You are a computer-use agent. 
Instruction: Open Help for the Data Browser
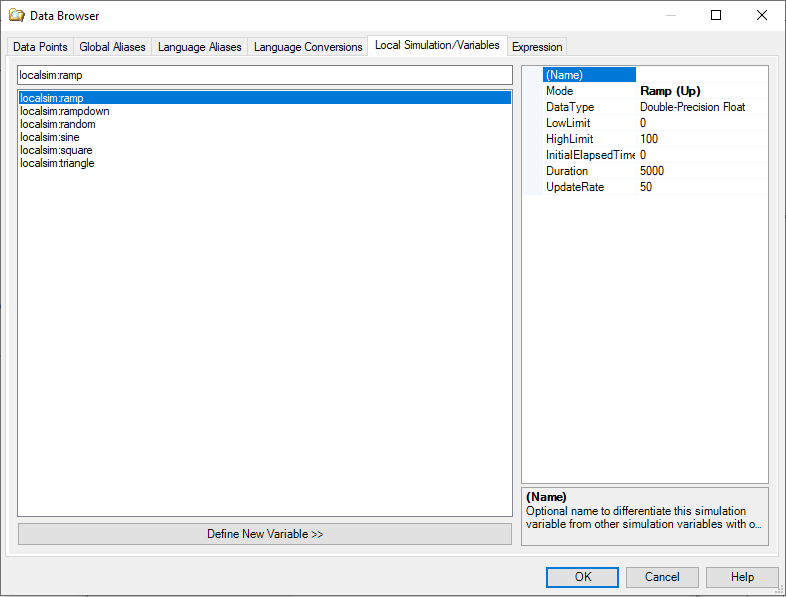tap(742, 577)
